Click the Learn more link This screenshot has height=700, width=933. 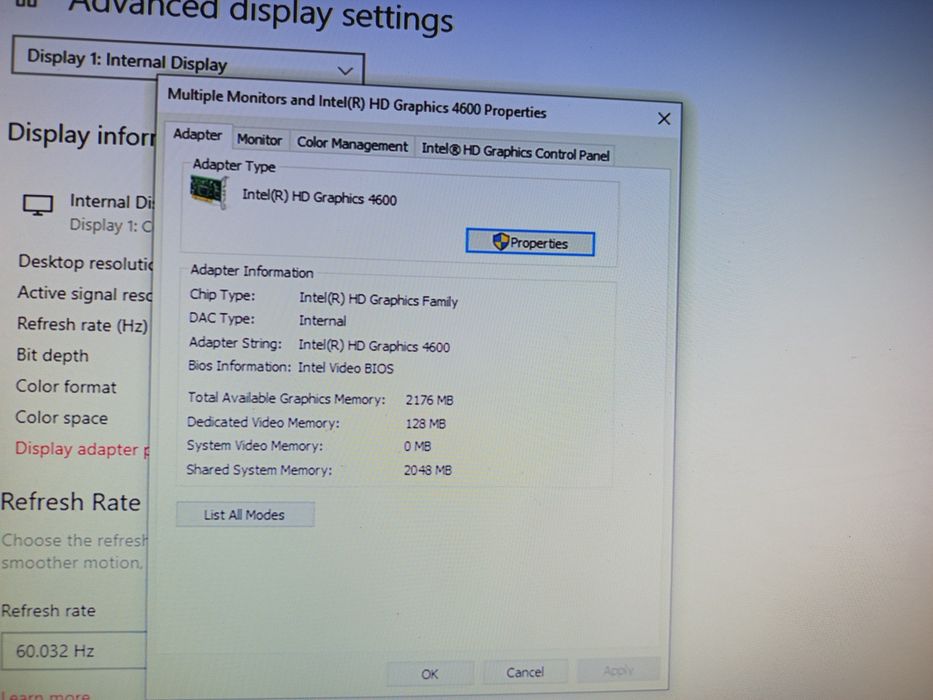coord(45,695)
